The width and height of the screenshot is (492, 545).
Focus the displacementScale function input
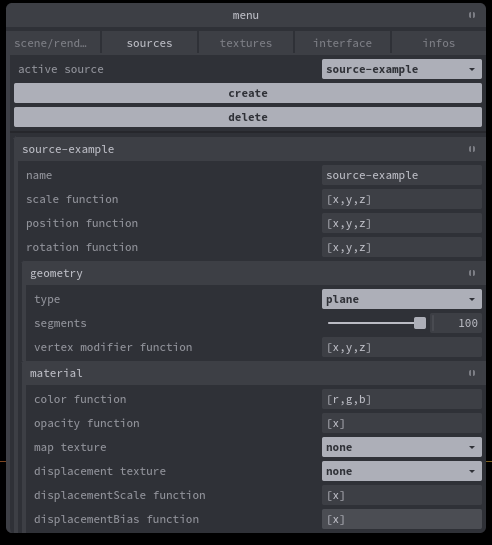point(402,495)
